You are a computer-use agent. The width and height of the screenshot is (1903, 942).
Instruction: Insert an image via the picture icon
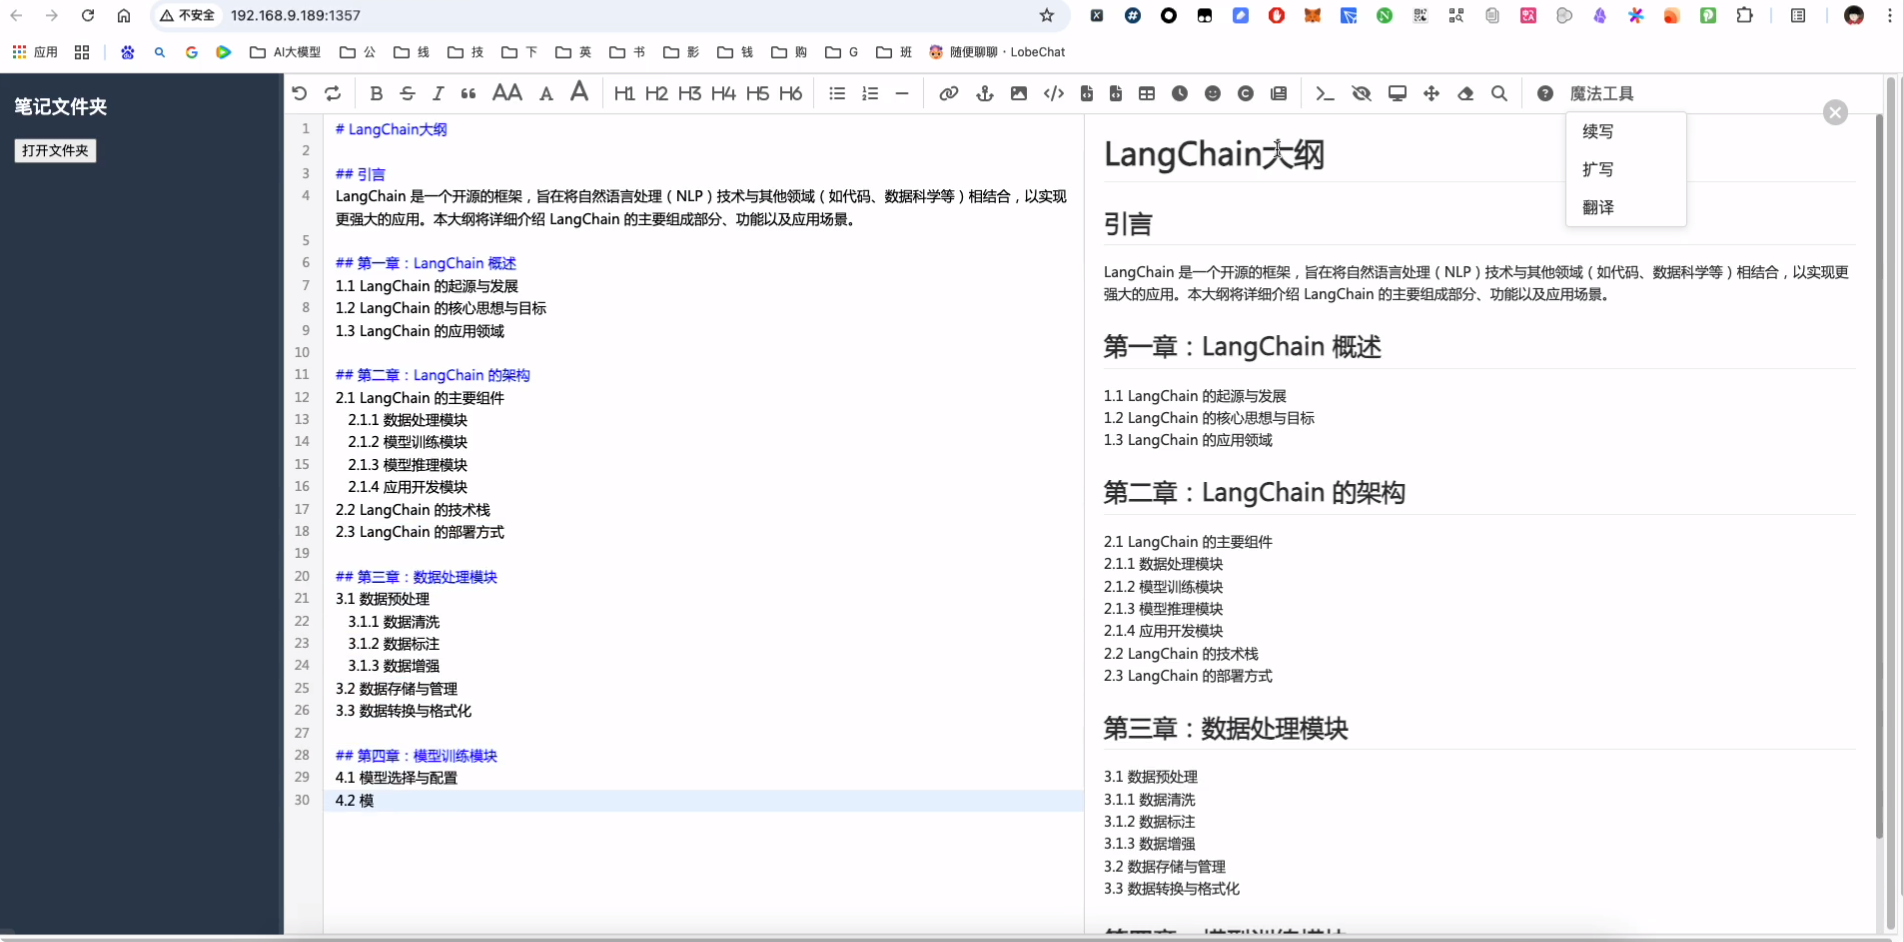(1018, 93)
